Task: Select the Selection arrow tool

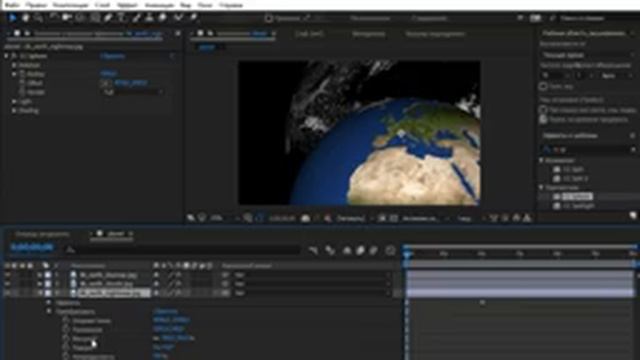Action: tap(12, 18)
